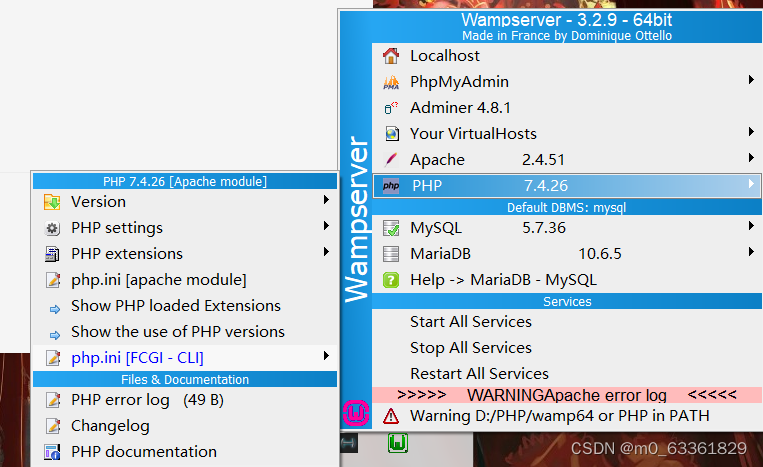The height and width of the screenshot is (467, 763).
Task: Expand the php.ini FCGI - CLI submenu arrow
Action: point(327,356)
